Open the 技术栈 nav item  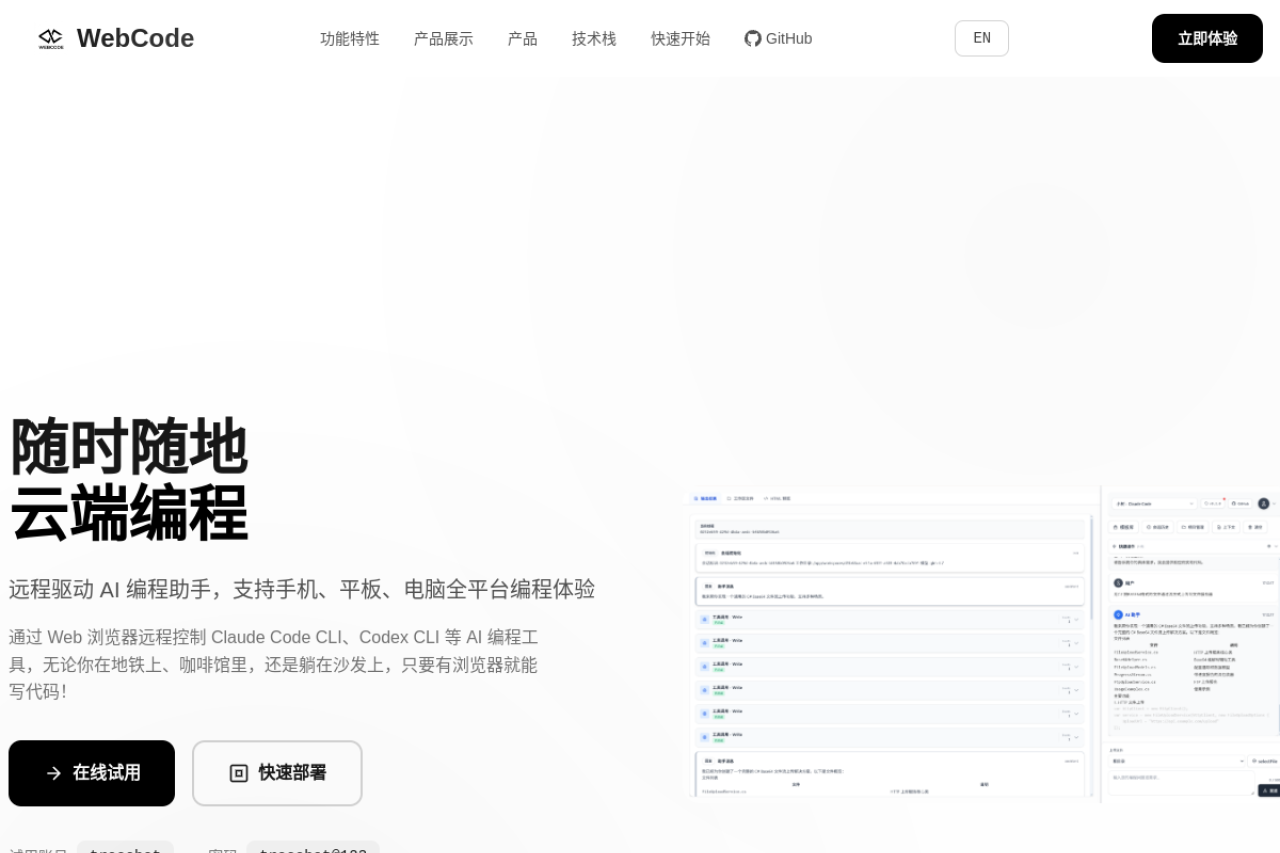coord(594,38)
